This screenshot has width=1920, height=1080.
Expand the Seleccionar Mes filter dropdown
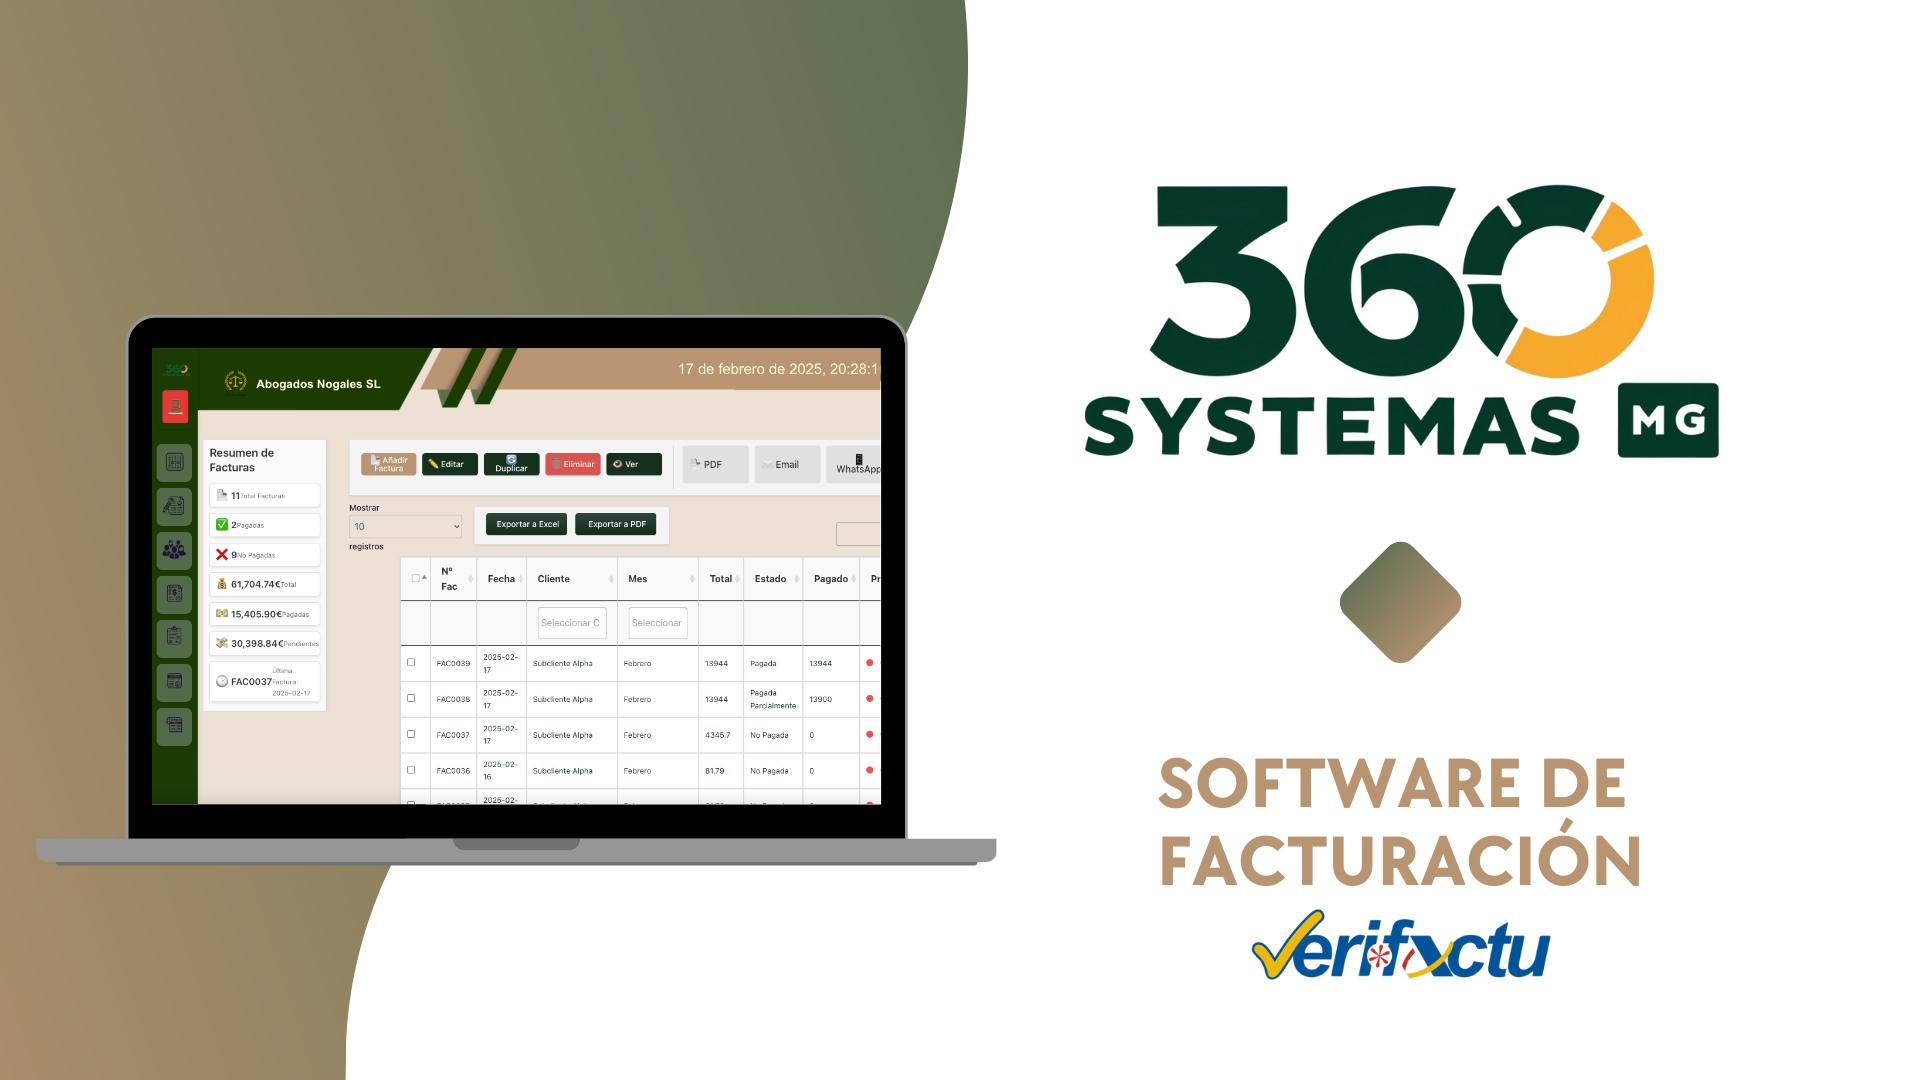tap(657, 622)
